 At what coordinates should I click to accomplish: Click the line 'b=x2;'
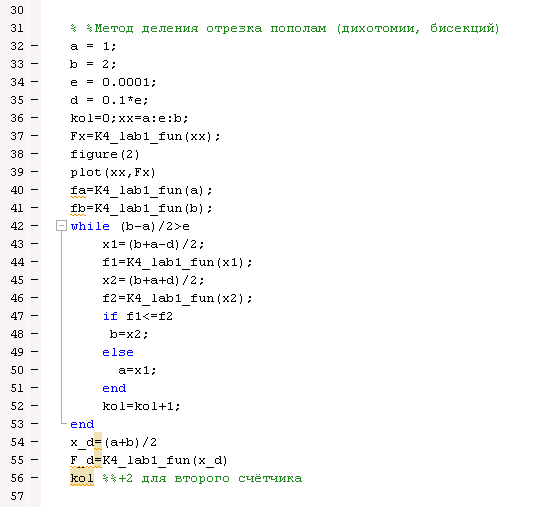click(x=129, y=334)
